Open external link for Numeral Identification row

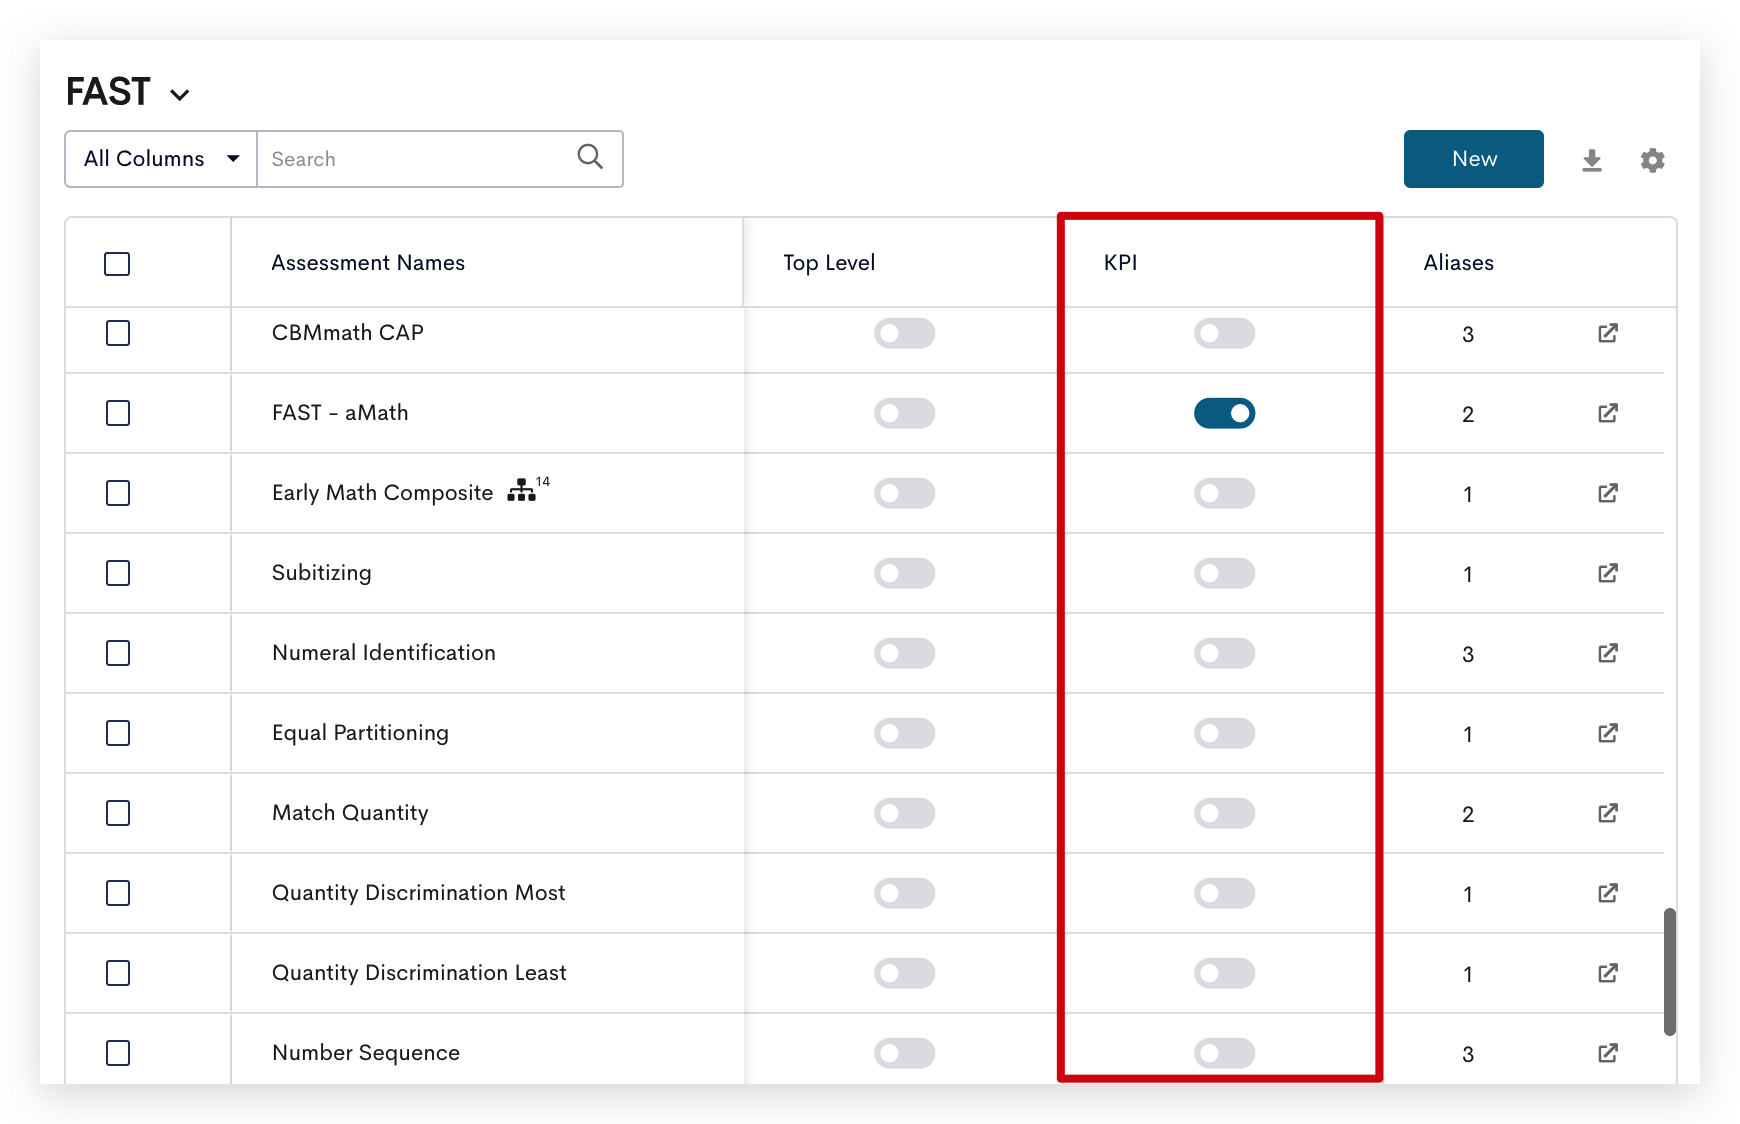click(x=1608, y=653)
